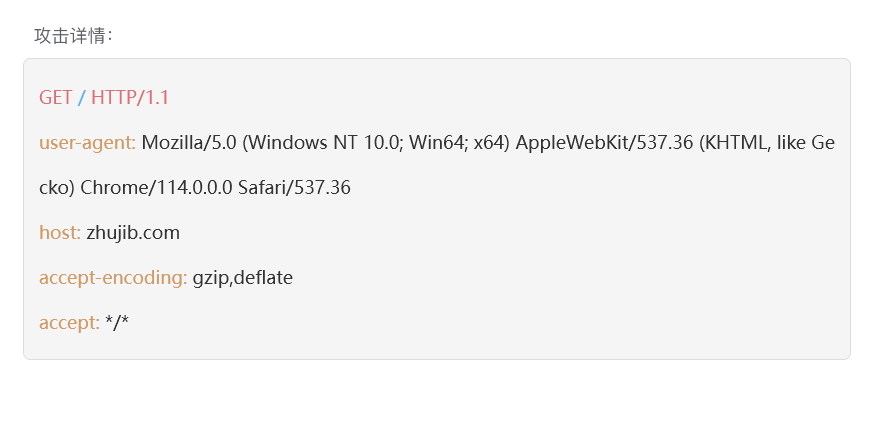Click the Win64 token in user-agent
The height and width of the screenshot is (424, 869).
point(432,143)
